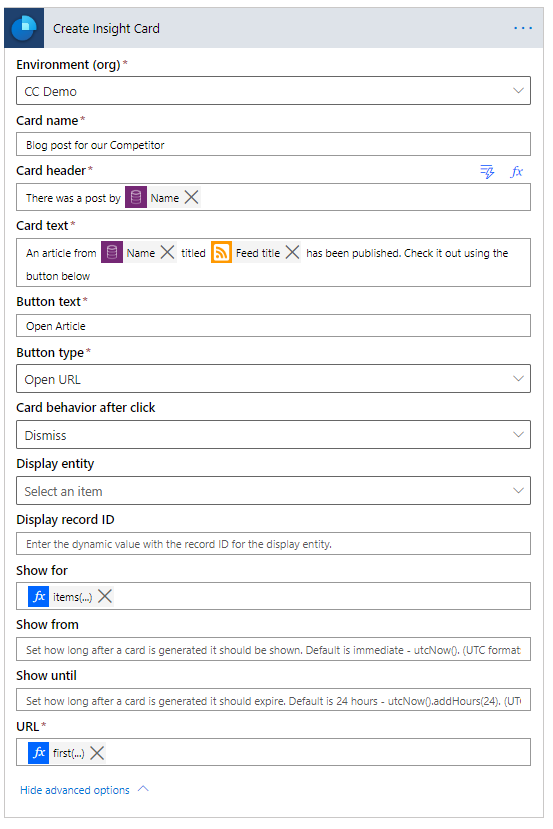Remove the first(...) expression from URL
The image size is (553, 829).
[97, 753]
